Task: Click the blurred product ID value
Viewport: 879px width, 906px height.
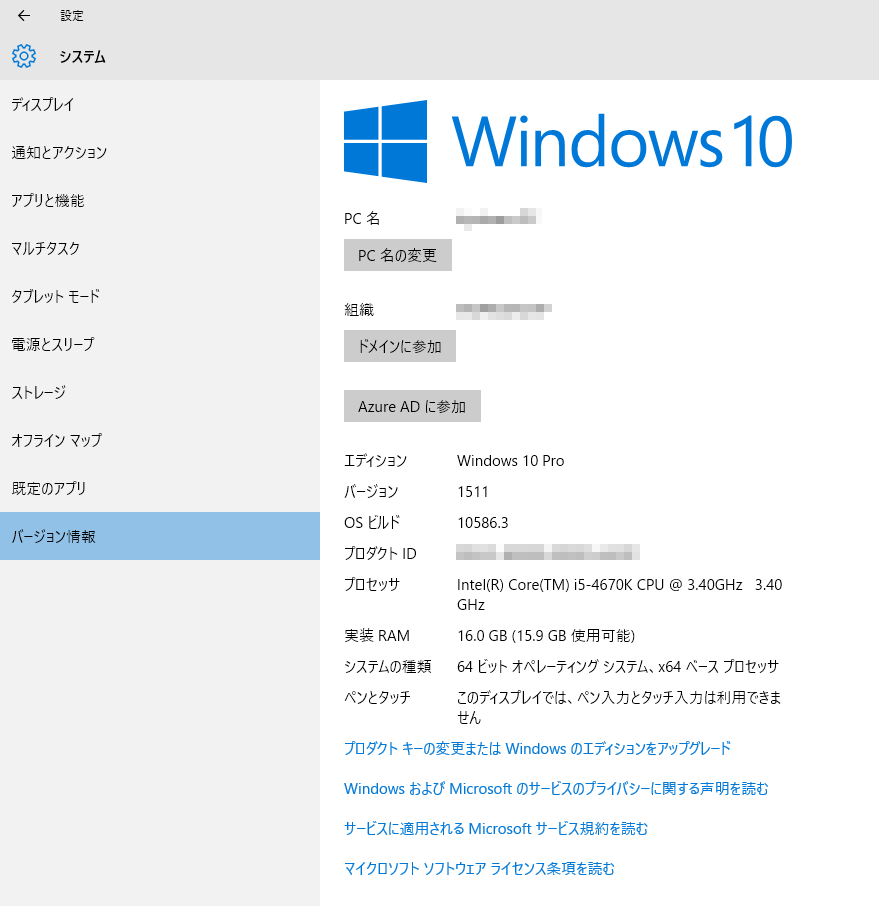Action: click(547, 553)
